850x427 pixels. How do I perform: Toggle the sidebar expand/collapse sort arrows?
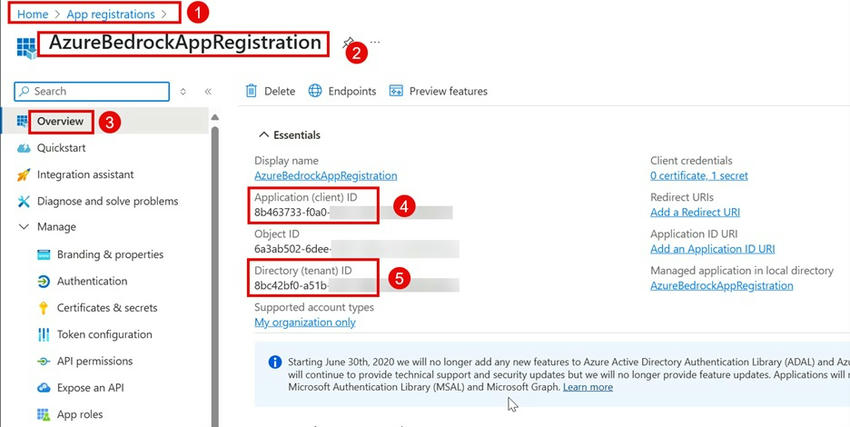coord(183,91)
